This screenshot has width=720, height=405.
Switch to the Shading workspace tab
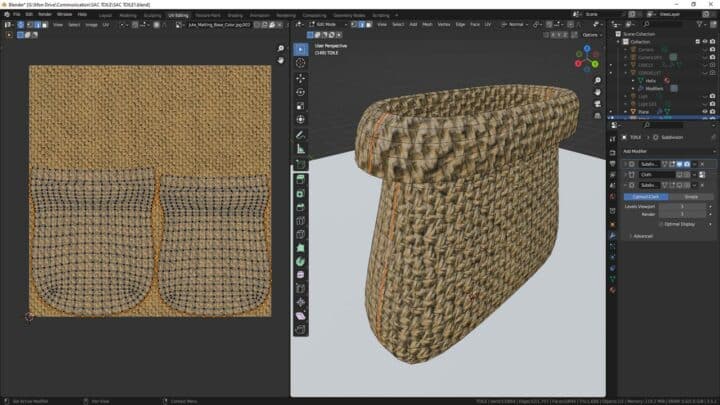point(235,15)
